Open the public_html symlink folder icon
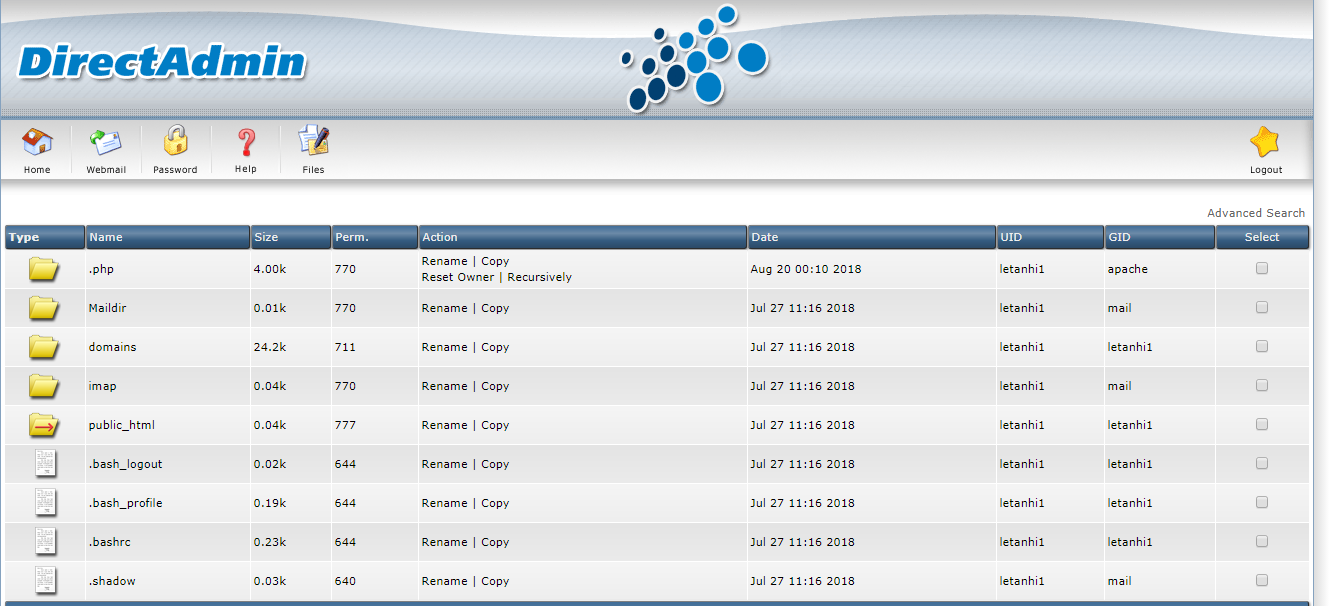 44,424
